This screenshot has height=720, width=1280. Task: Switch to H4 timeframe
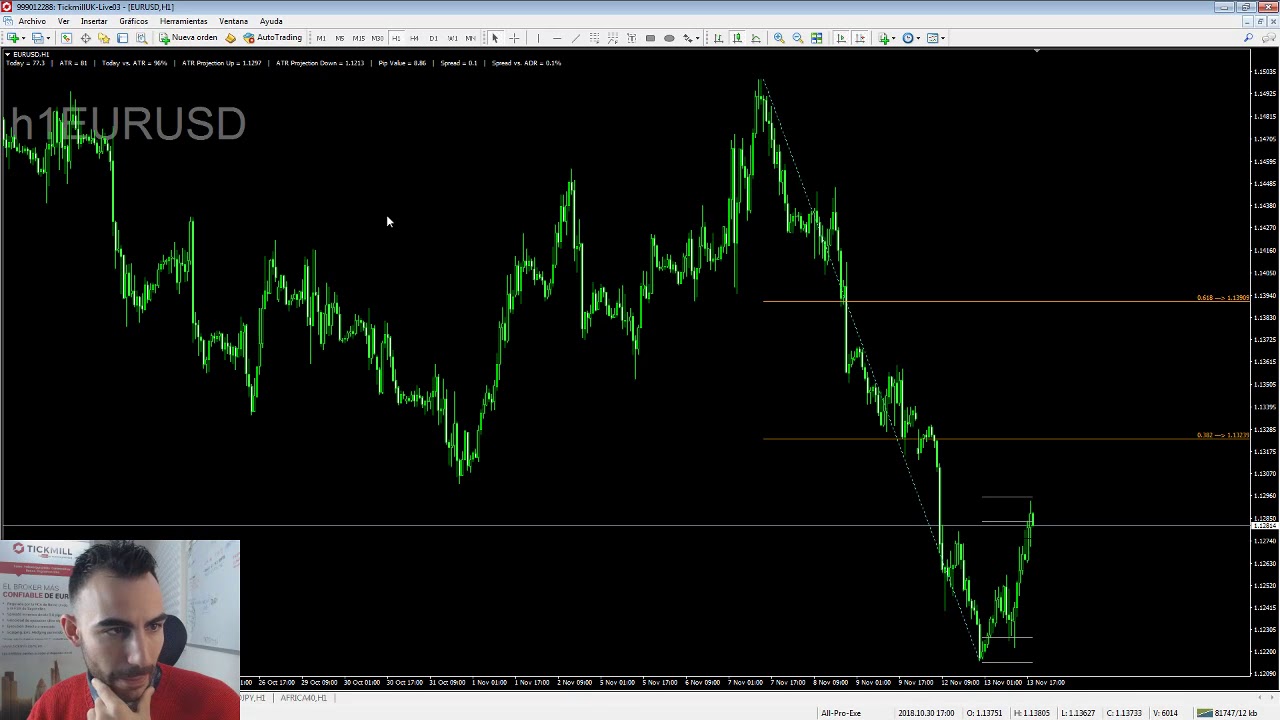click(x=414, y=38)
